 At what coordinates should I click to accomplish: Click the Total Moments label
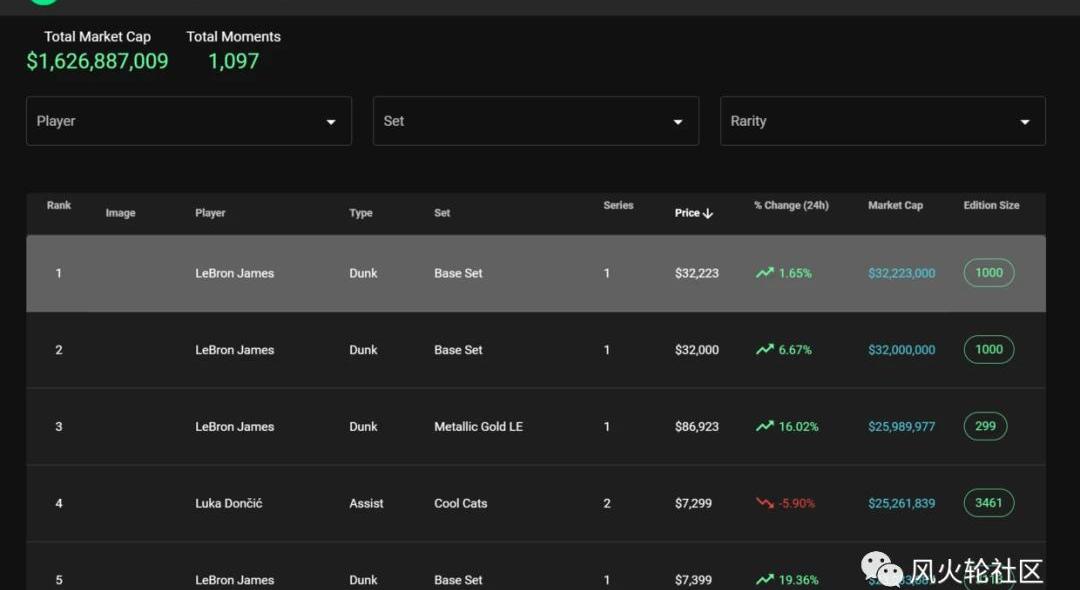[x=233, y=36]
